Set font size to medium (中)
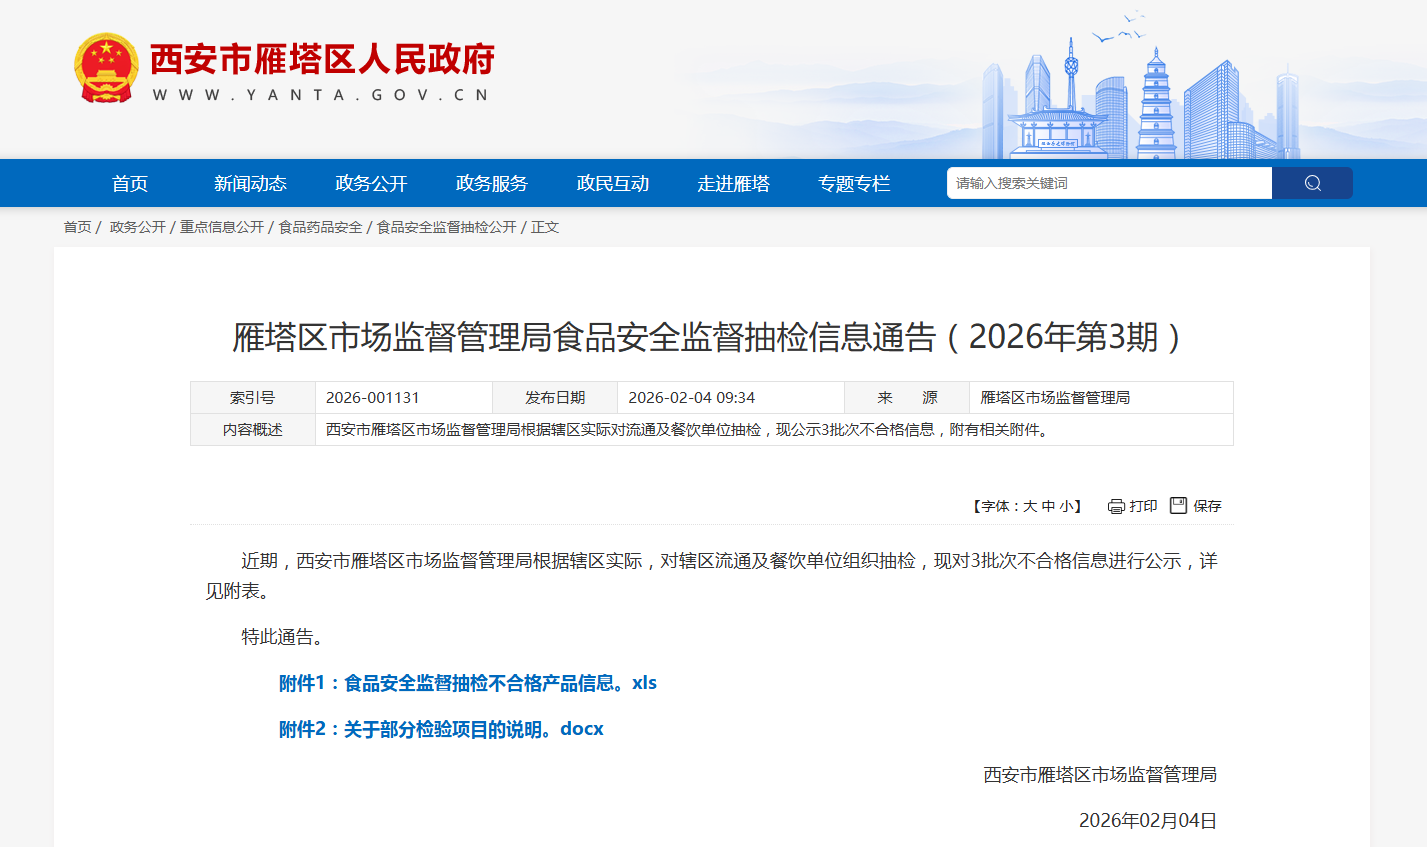1427x847 pixels. pyautogui.click(x=1047, y=507)
